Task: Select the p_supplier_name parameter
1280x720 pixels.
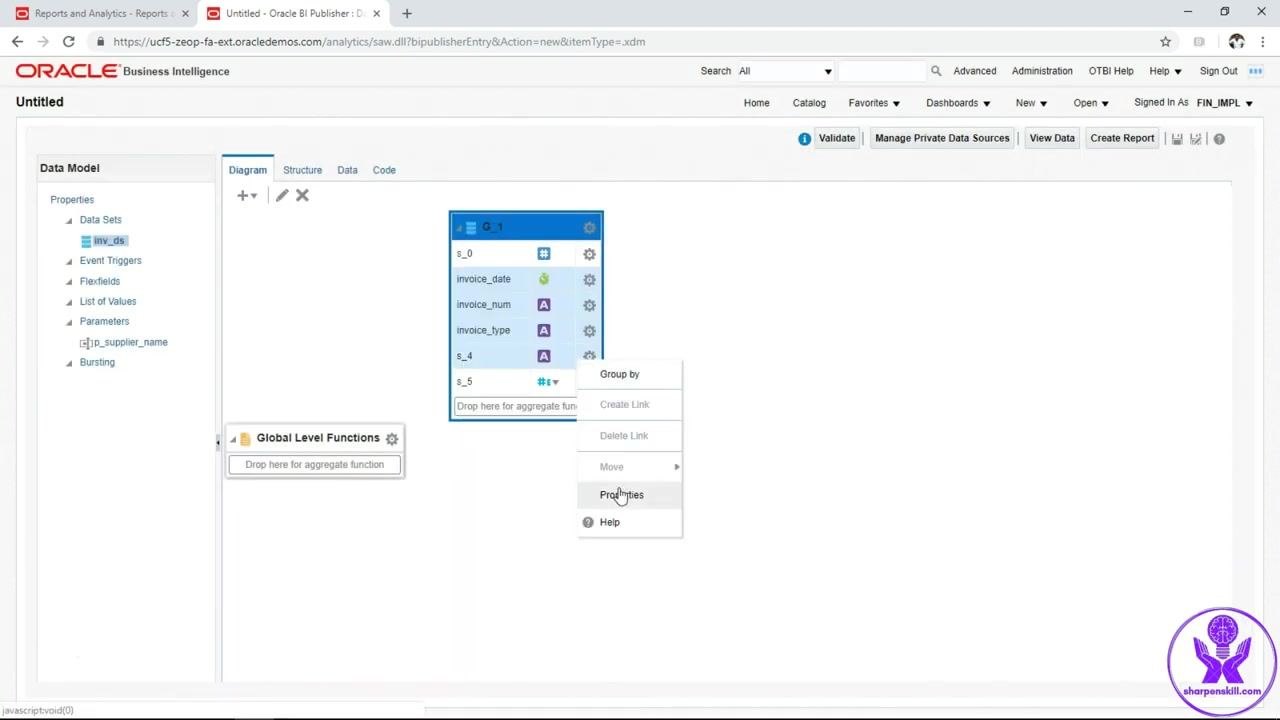Action: point(130,342)
